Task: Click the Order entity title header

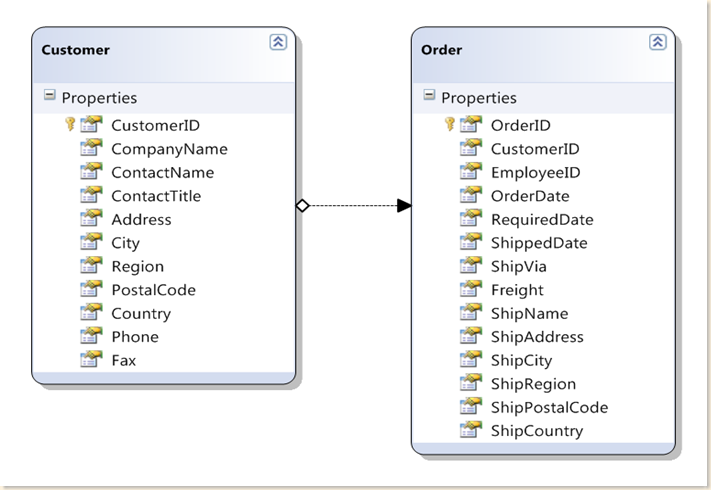Action: tap(442, 50)
